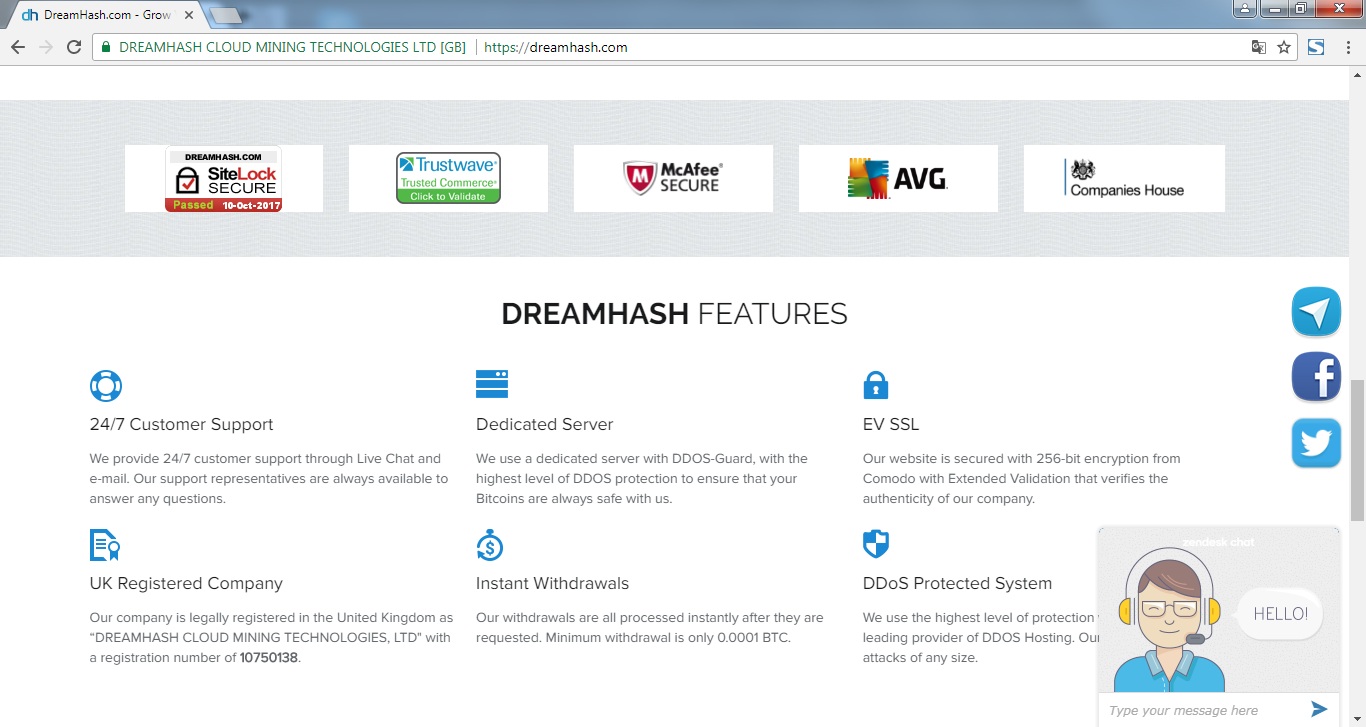Click the Dedicated Server heading
1366x727 pixels.
[x=545, y=424]
